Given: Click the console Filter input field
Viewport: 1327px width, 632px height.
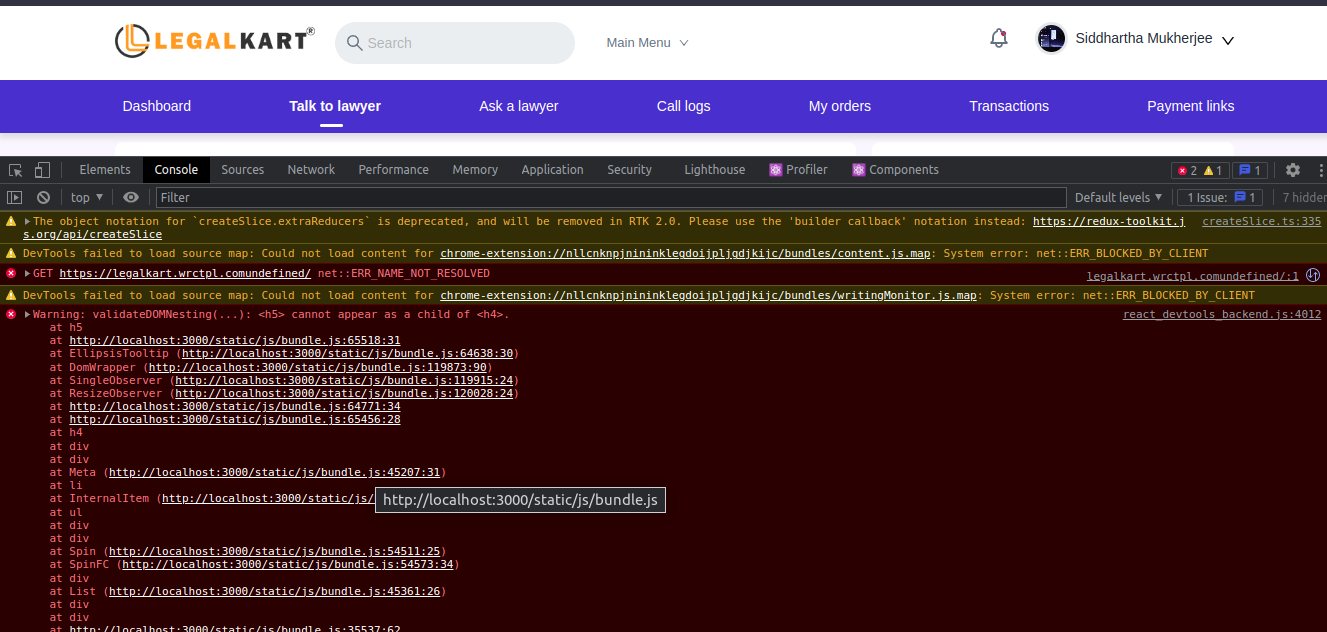Looking at the screenshot, I should pyautogui.click(x=610, y=198).
